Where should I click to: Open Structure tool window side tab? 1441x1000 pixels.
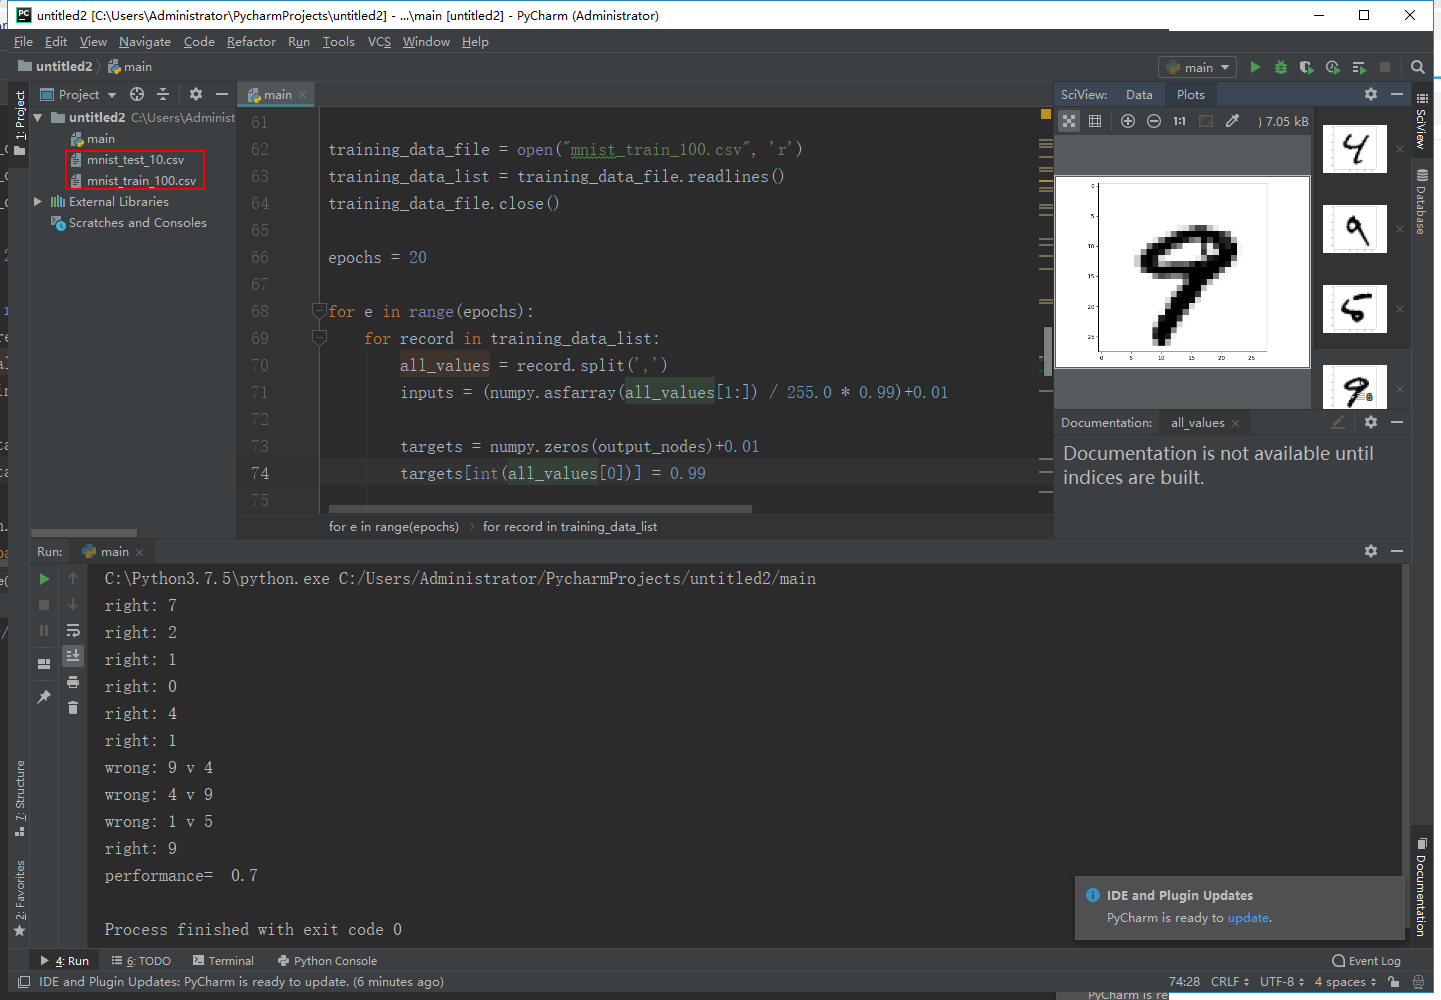(x=20, y=798)
